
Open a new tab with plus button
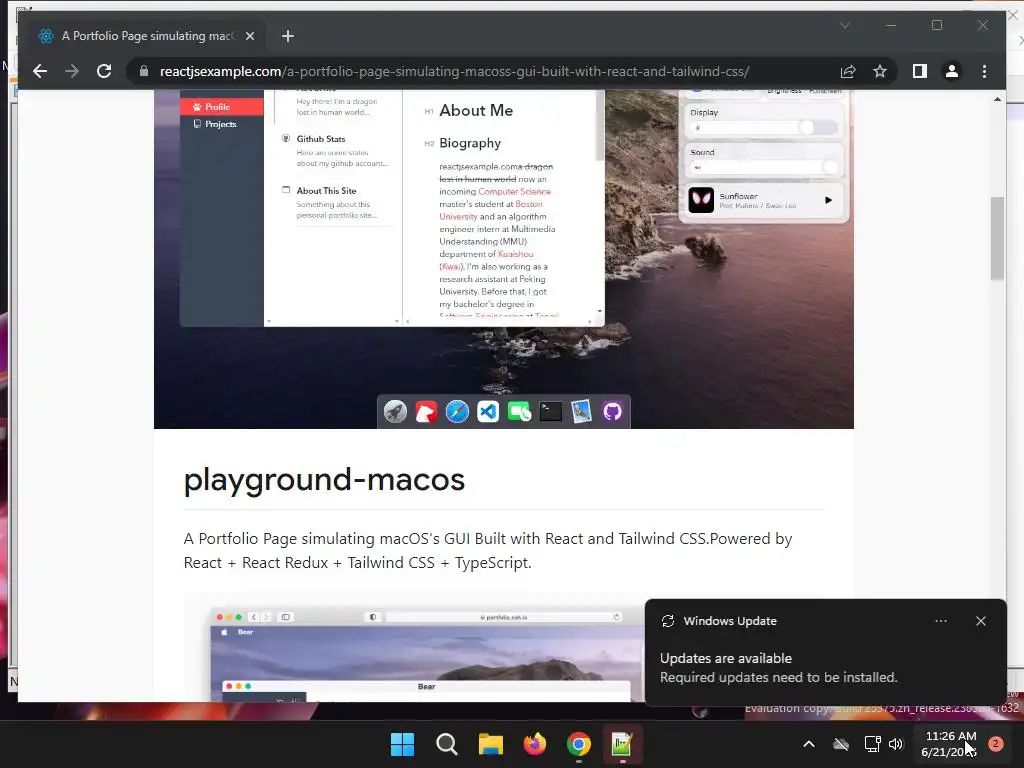point(288,37)
